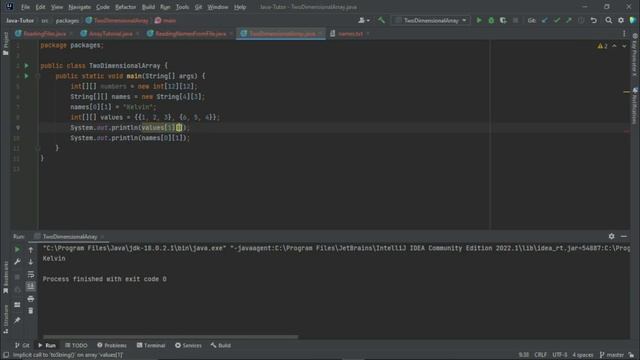Viewport: 640px width, 360px height.
Task: Open the TwoDimensionalArray run configuration dropdown
Action: coord(431,20)
